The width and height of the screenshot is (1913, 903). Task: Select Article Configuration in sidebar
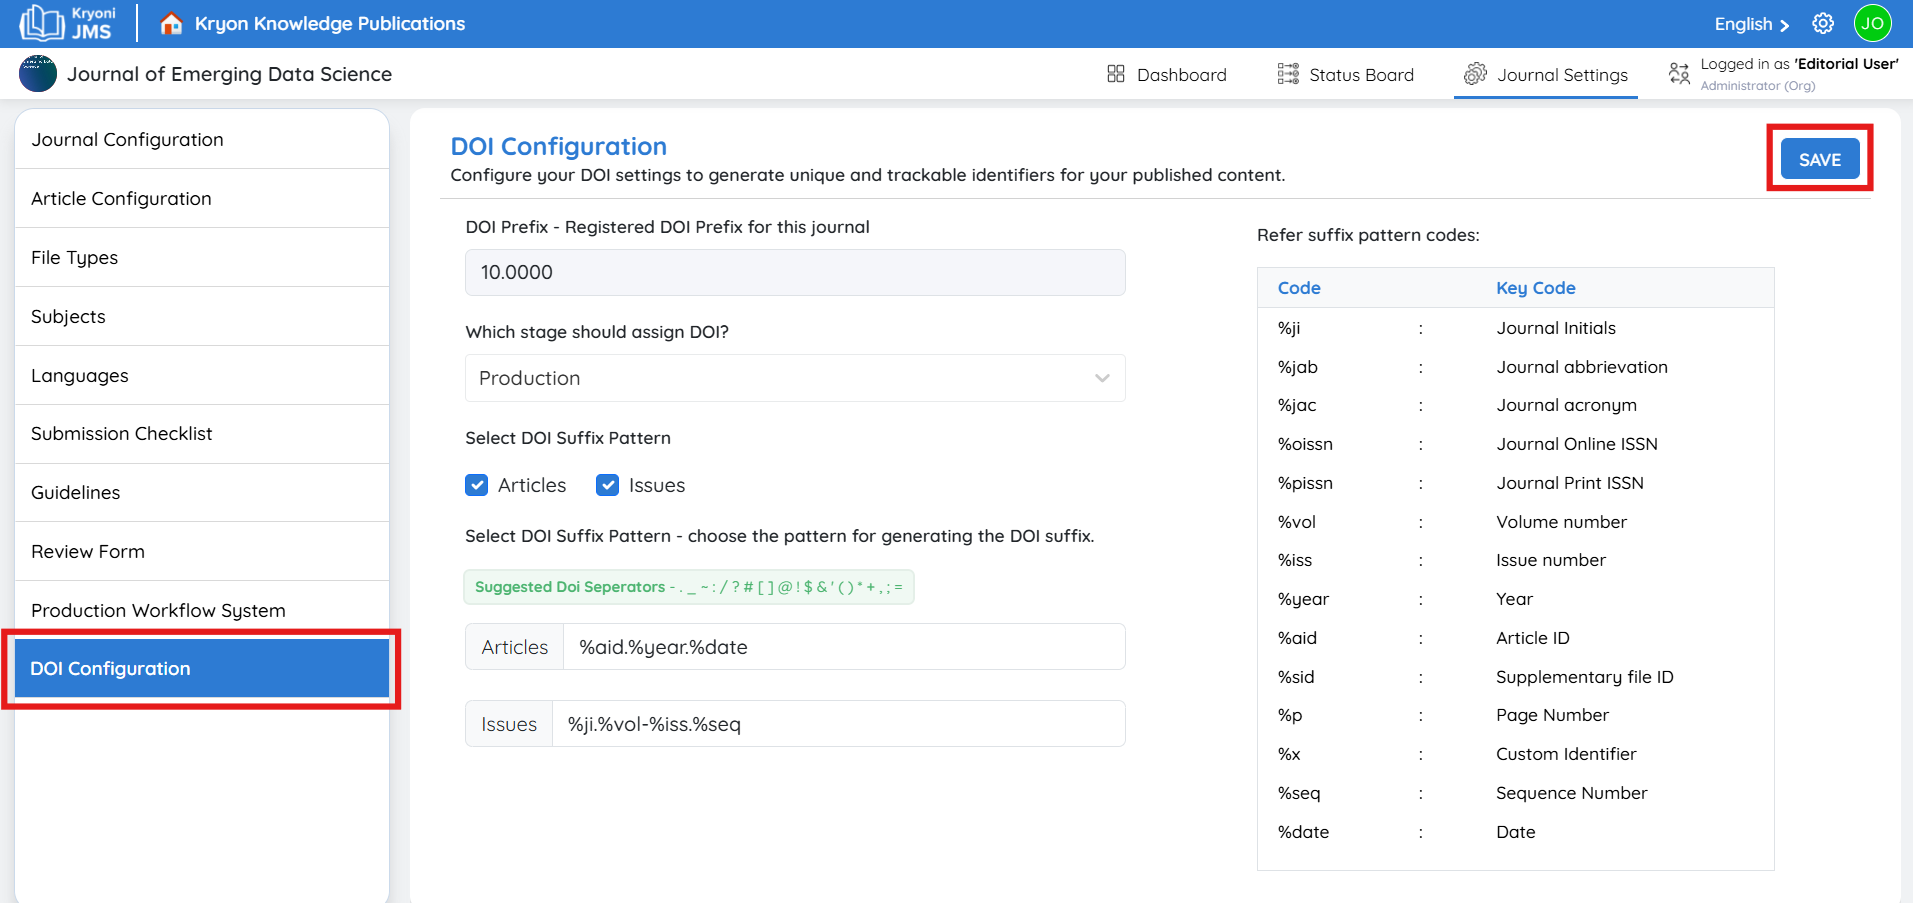point(121,198)
